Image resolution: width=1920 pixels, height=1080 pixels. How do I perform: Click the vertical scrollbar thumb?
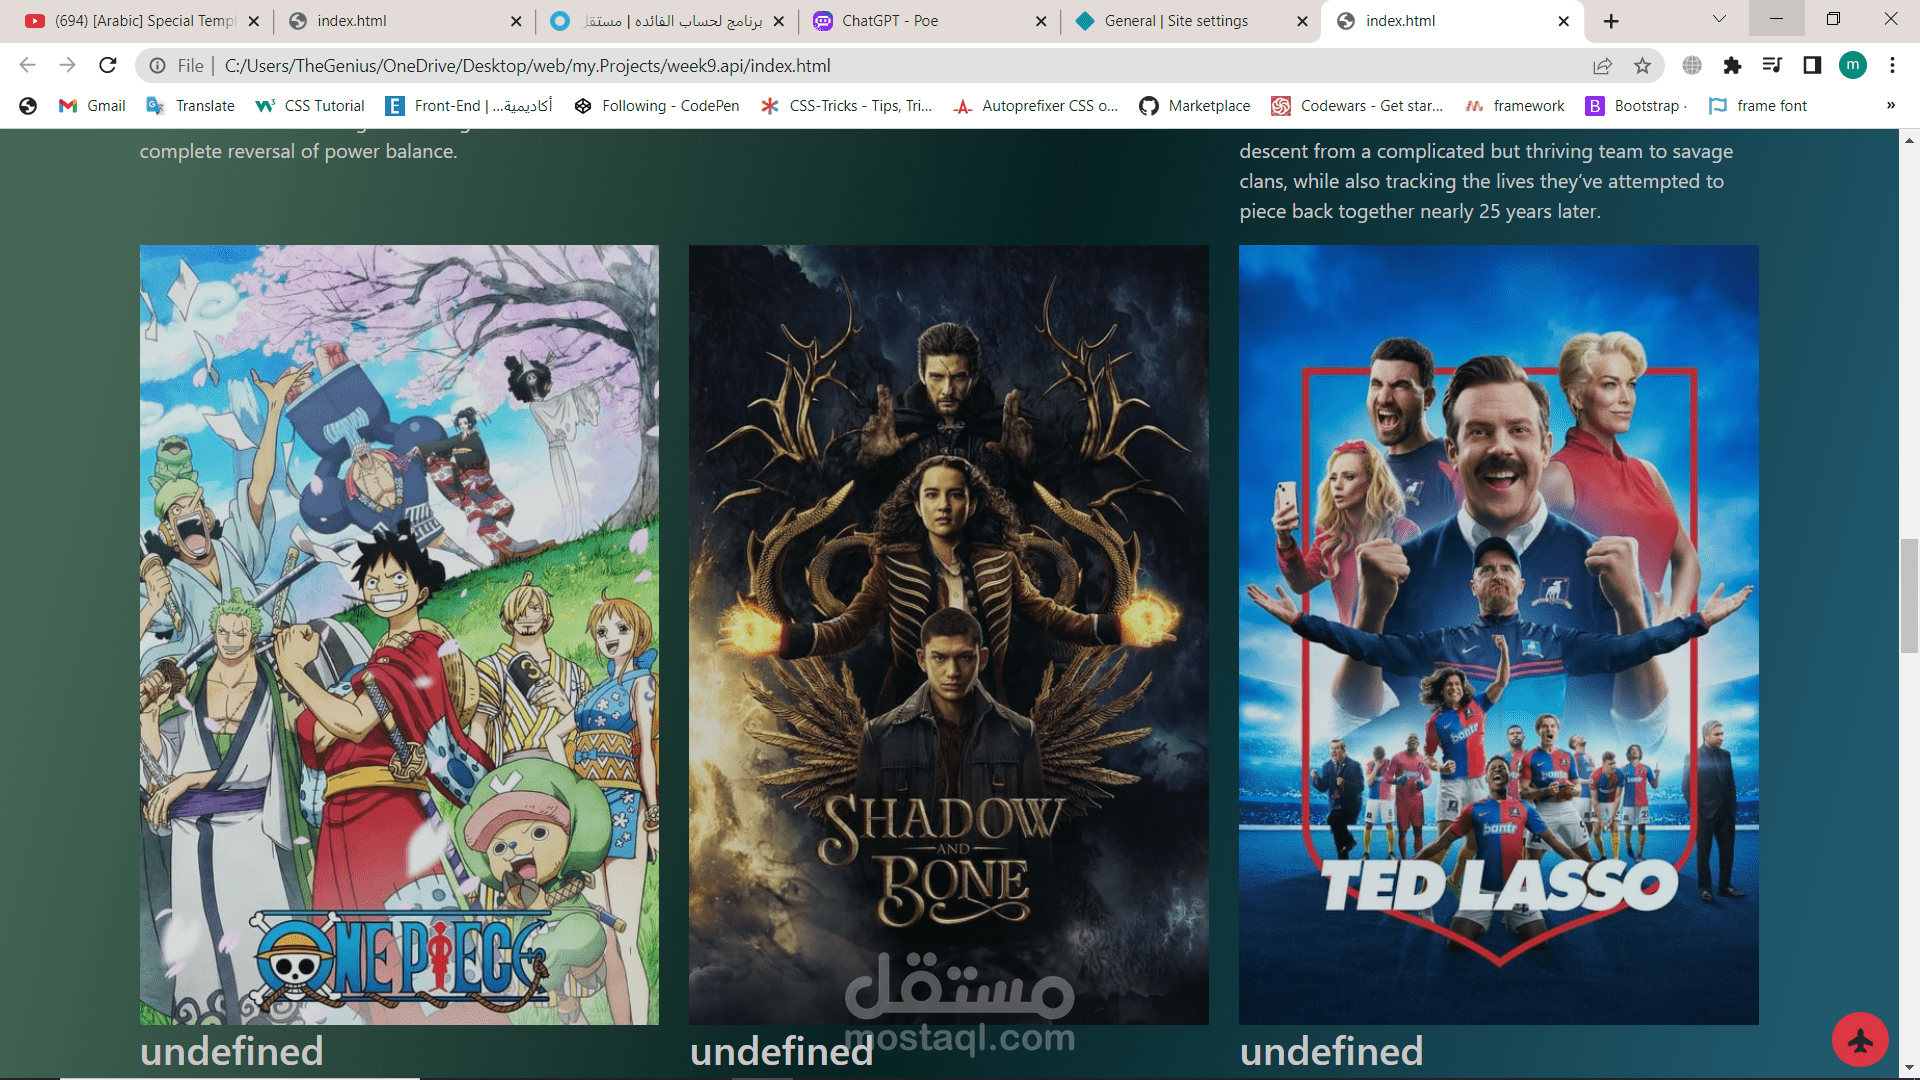[1909, 596]
